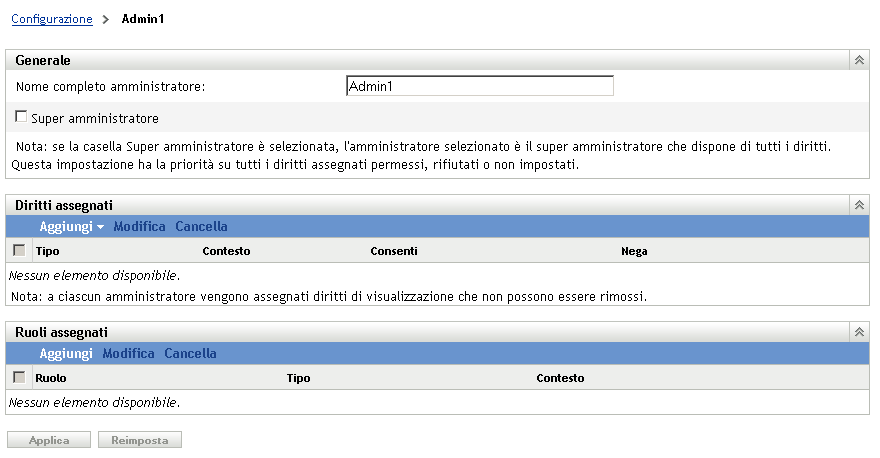Screen dimensions: 880x458
Task: Click Cancella in Diritti assegnati toolbar
Action: [x=201, y=227]
